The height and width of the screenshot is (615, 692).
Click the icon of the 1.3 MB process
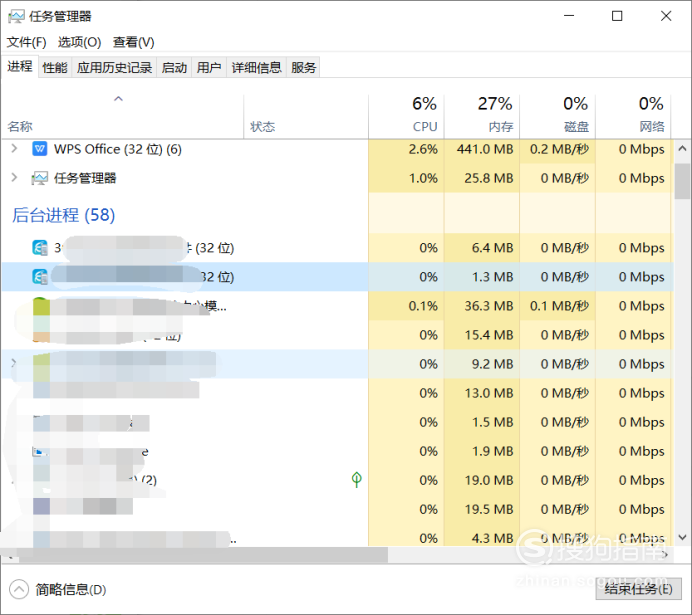40,277
